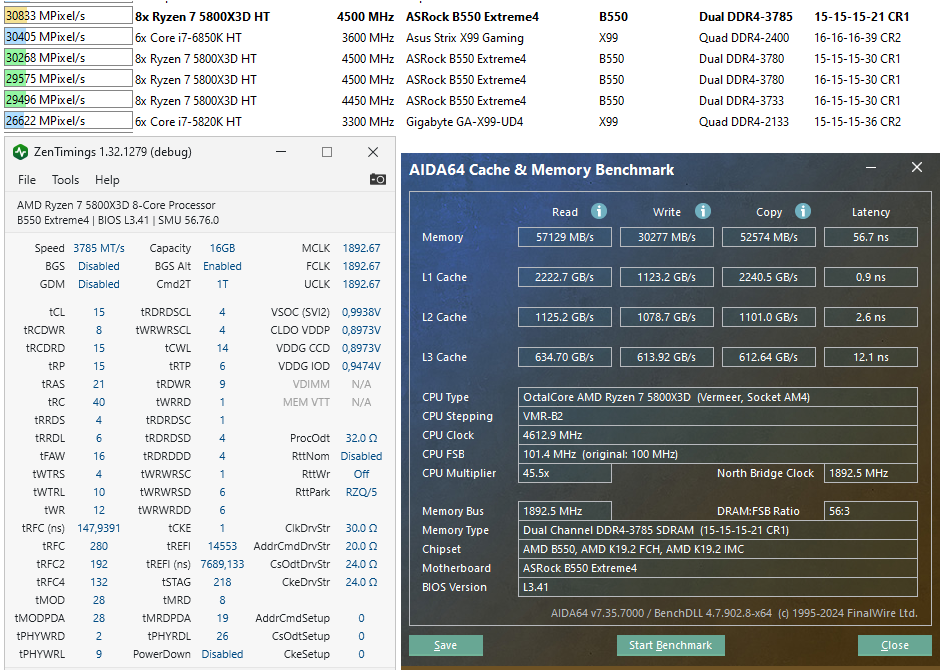Click the PowerDown Disabled value
This screenshot has width=941, height=670.
222,654
